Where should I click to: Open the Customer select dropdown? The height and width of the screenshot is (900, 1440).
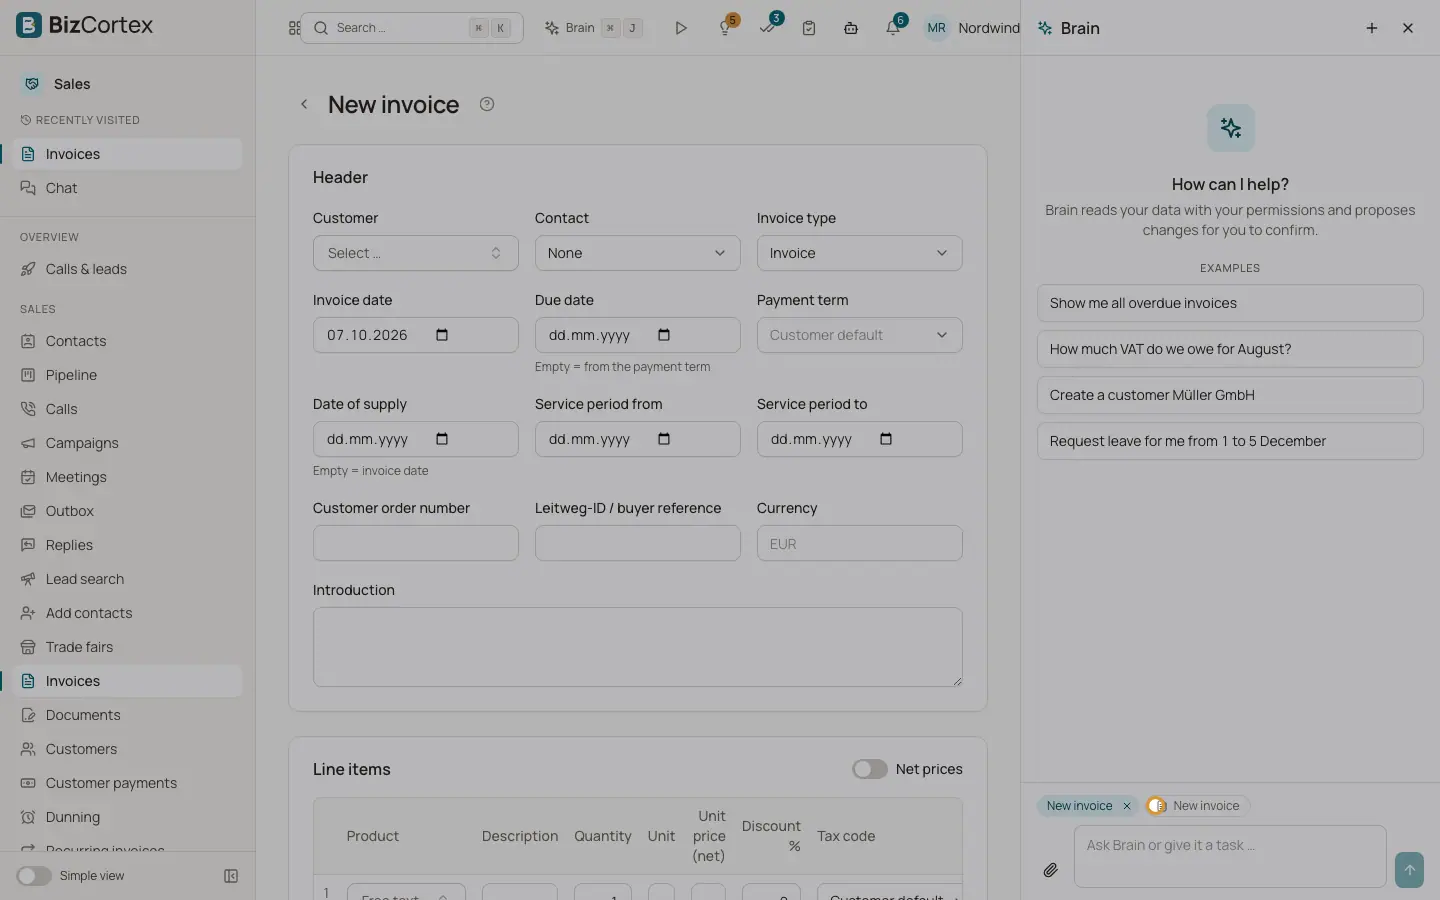click(x=416, y=253)
